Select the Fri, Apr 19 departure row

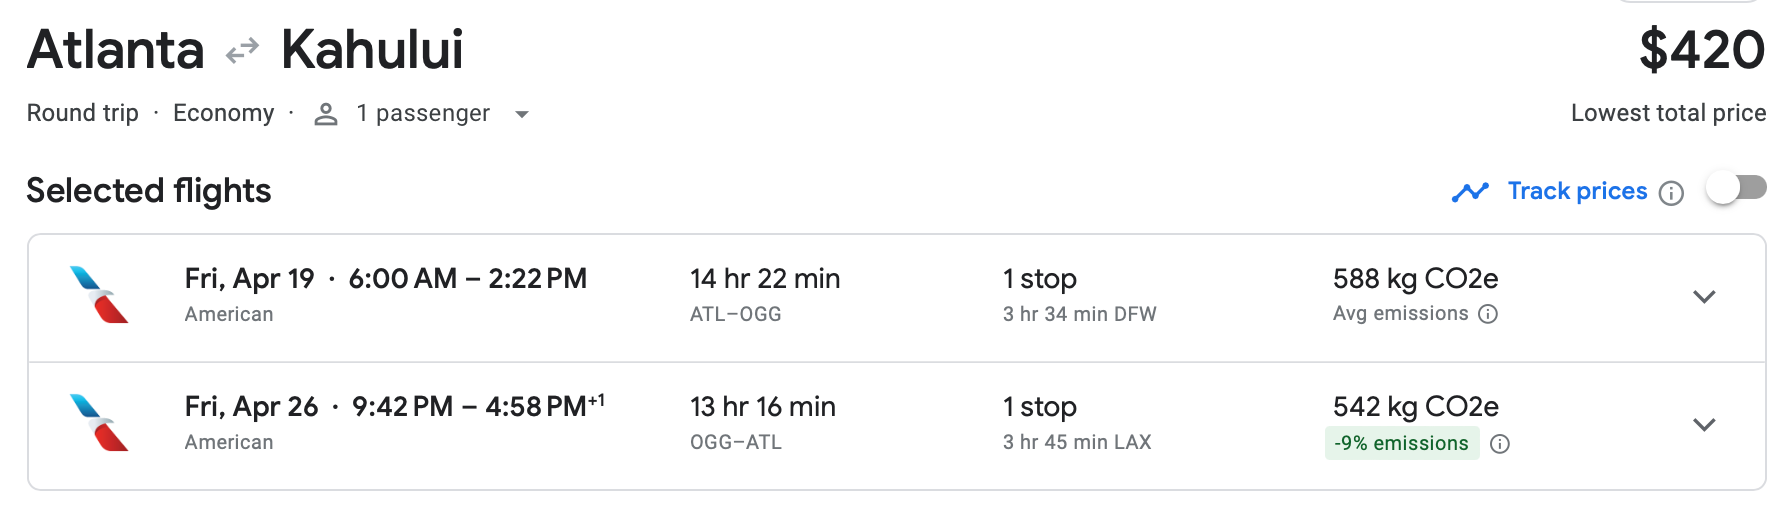tap(385, 279)
